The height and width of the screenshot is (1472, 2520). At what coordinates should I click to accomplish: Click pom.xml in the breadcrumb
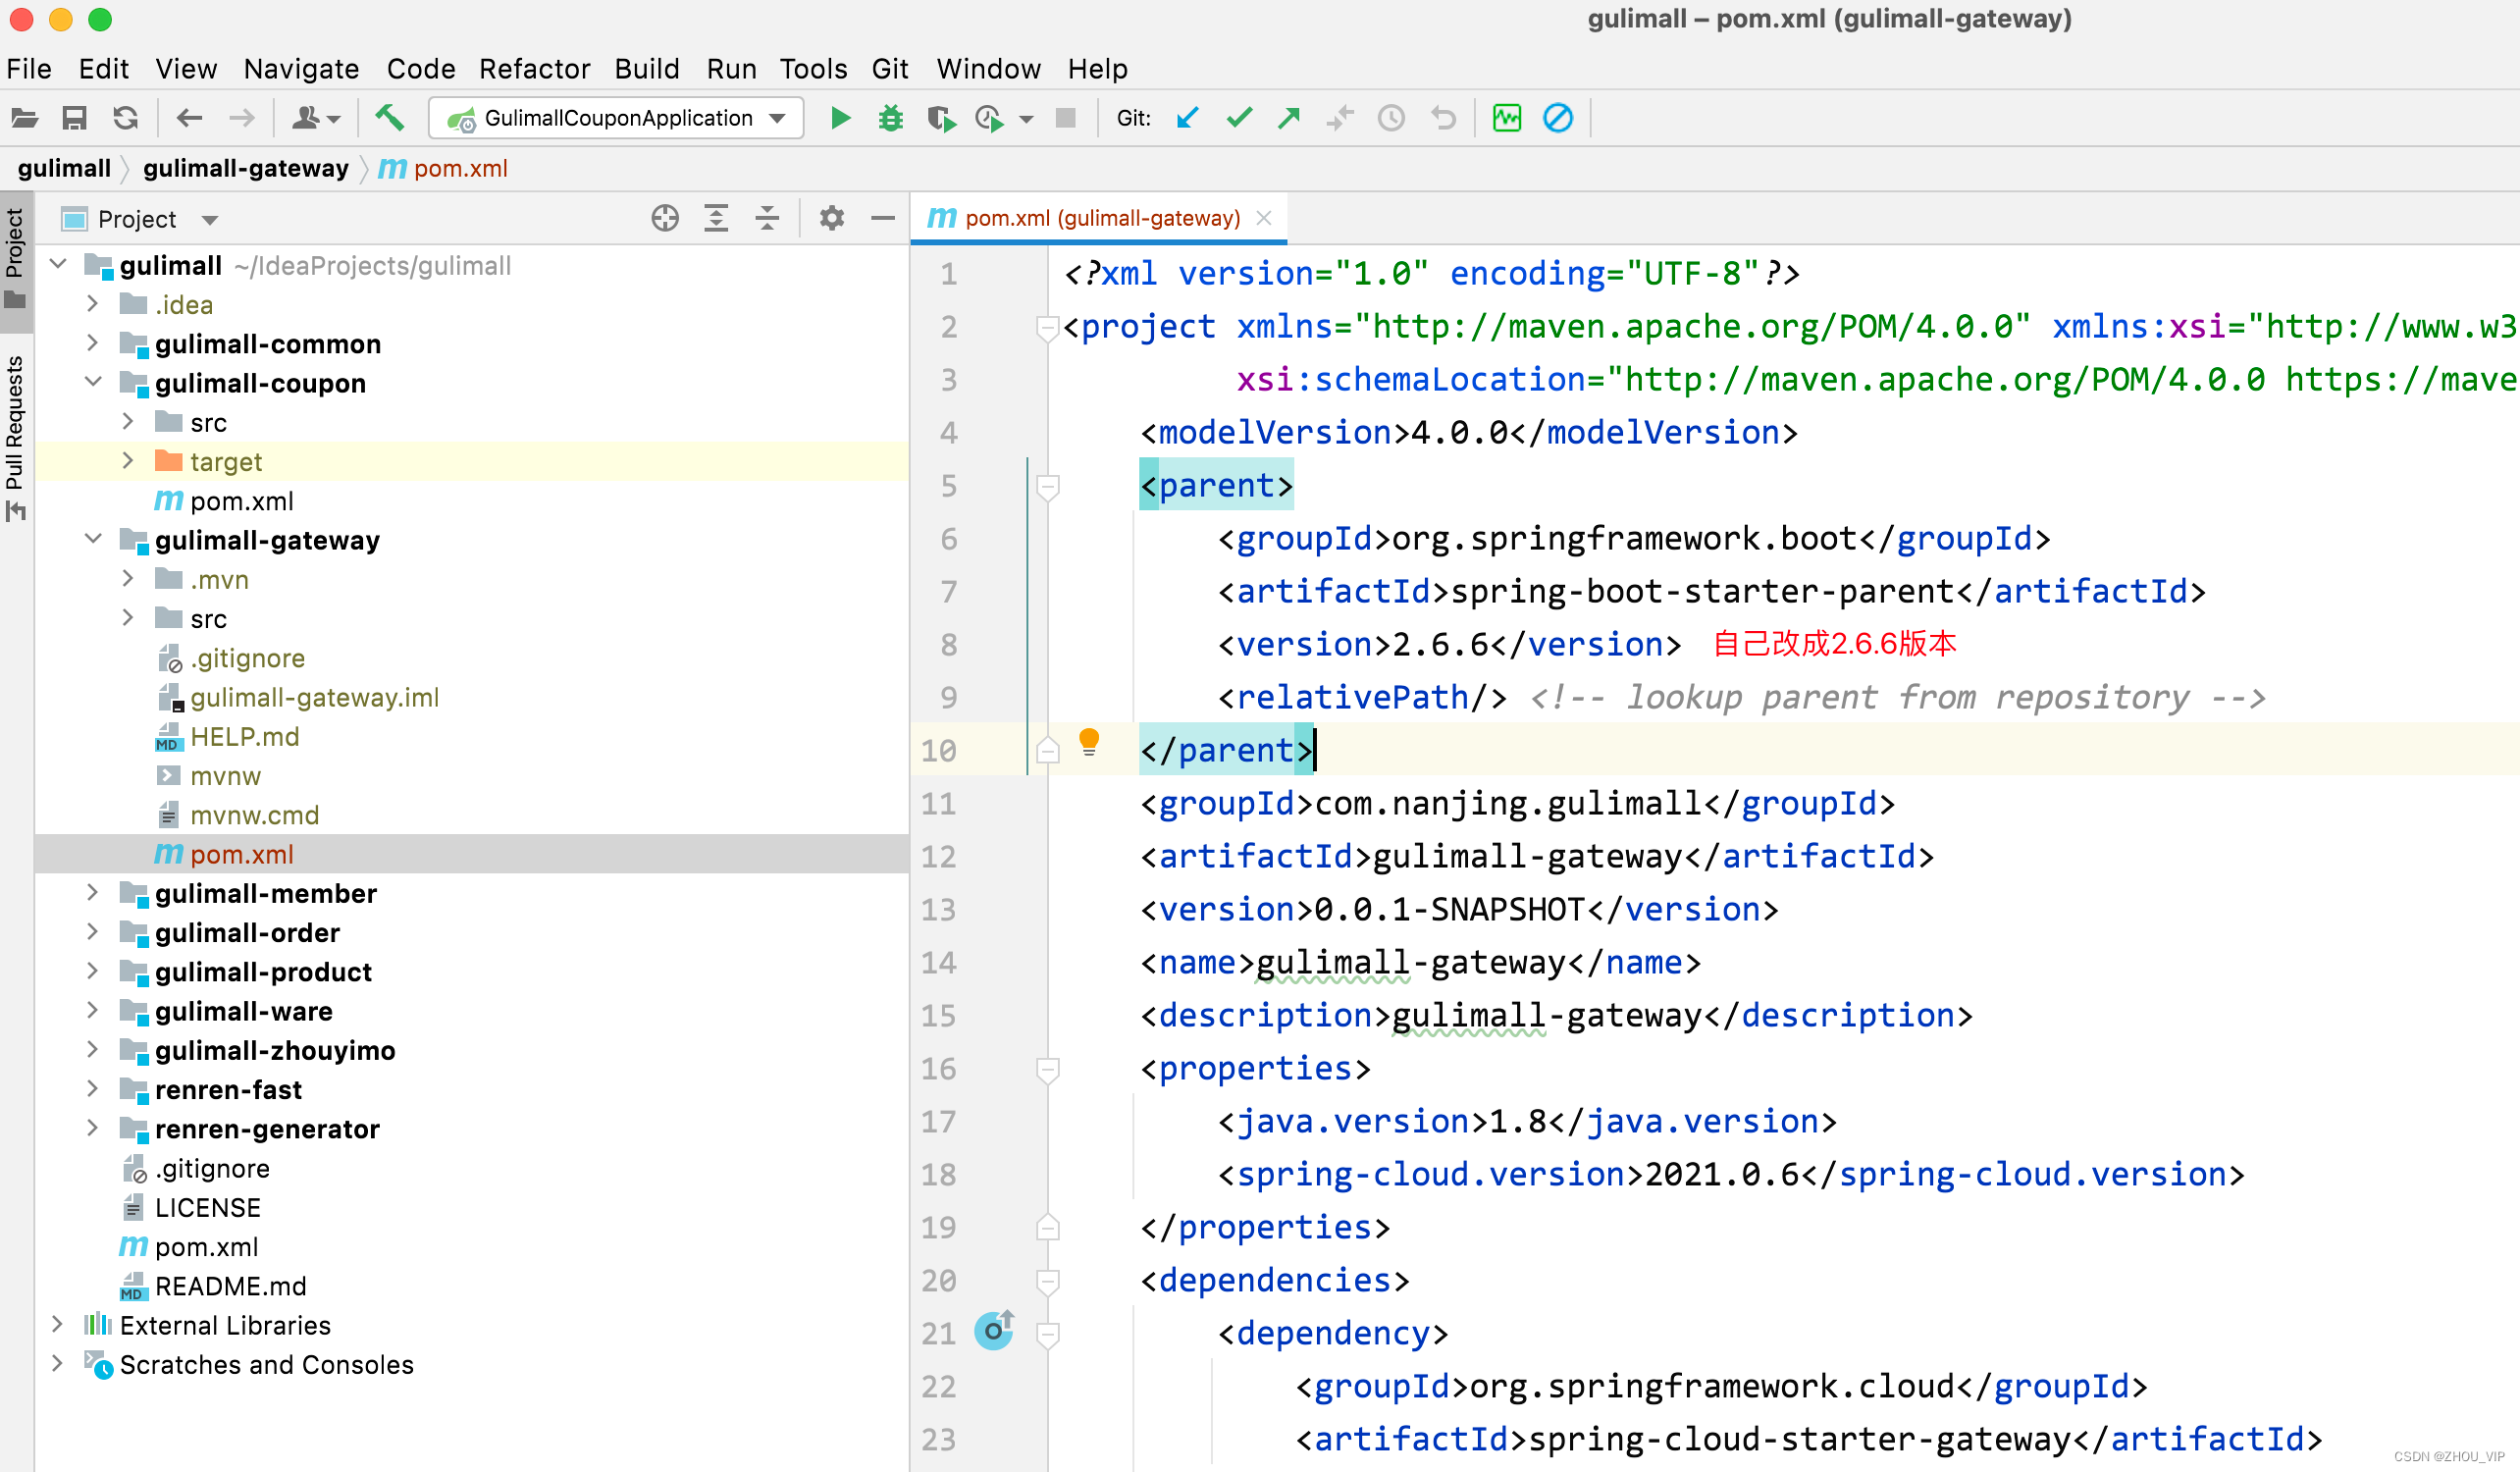point(444,168)
